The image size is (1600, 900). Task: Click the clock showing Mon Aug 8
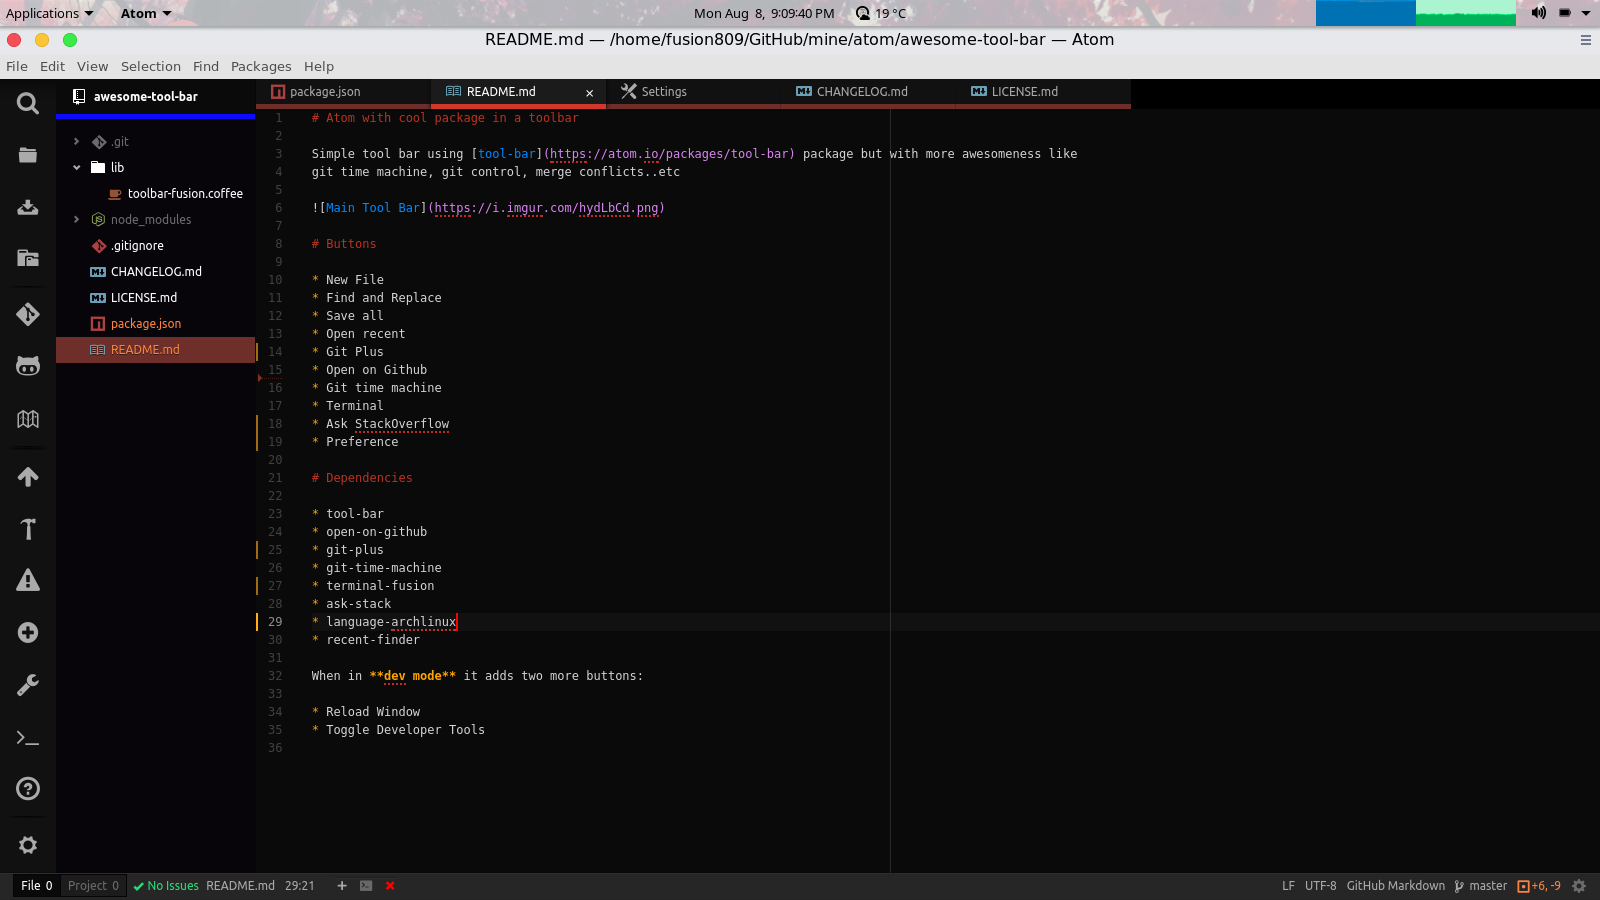[764, 13]
